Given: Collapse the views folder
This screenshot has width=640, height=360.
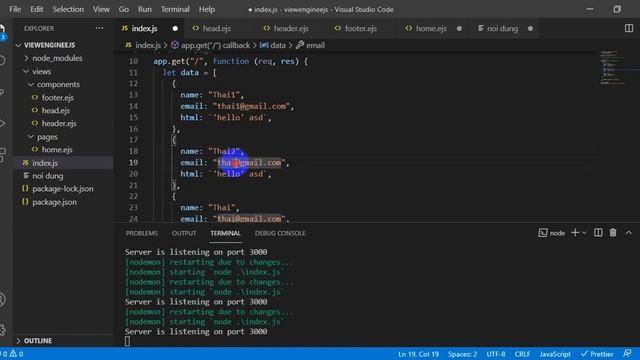Looking at the screenshot, I should pyautogui.click(x=42, y=71).
